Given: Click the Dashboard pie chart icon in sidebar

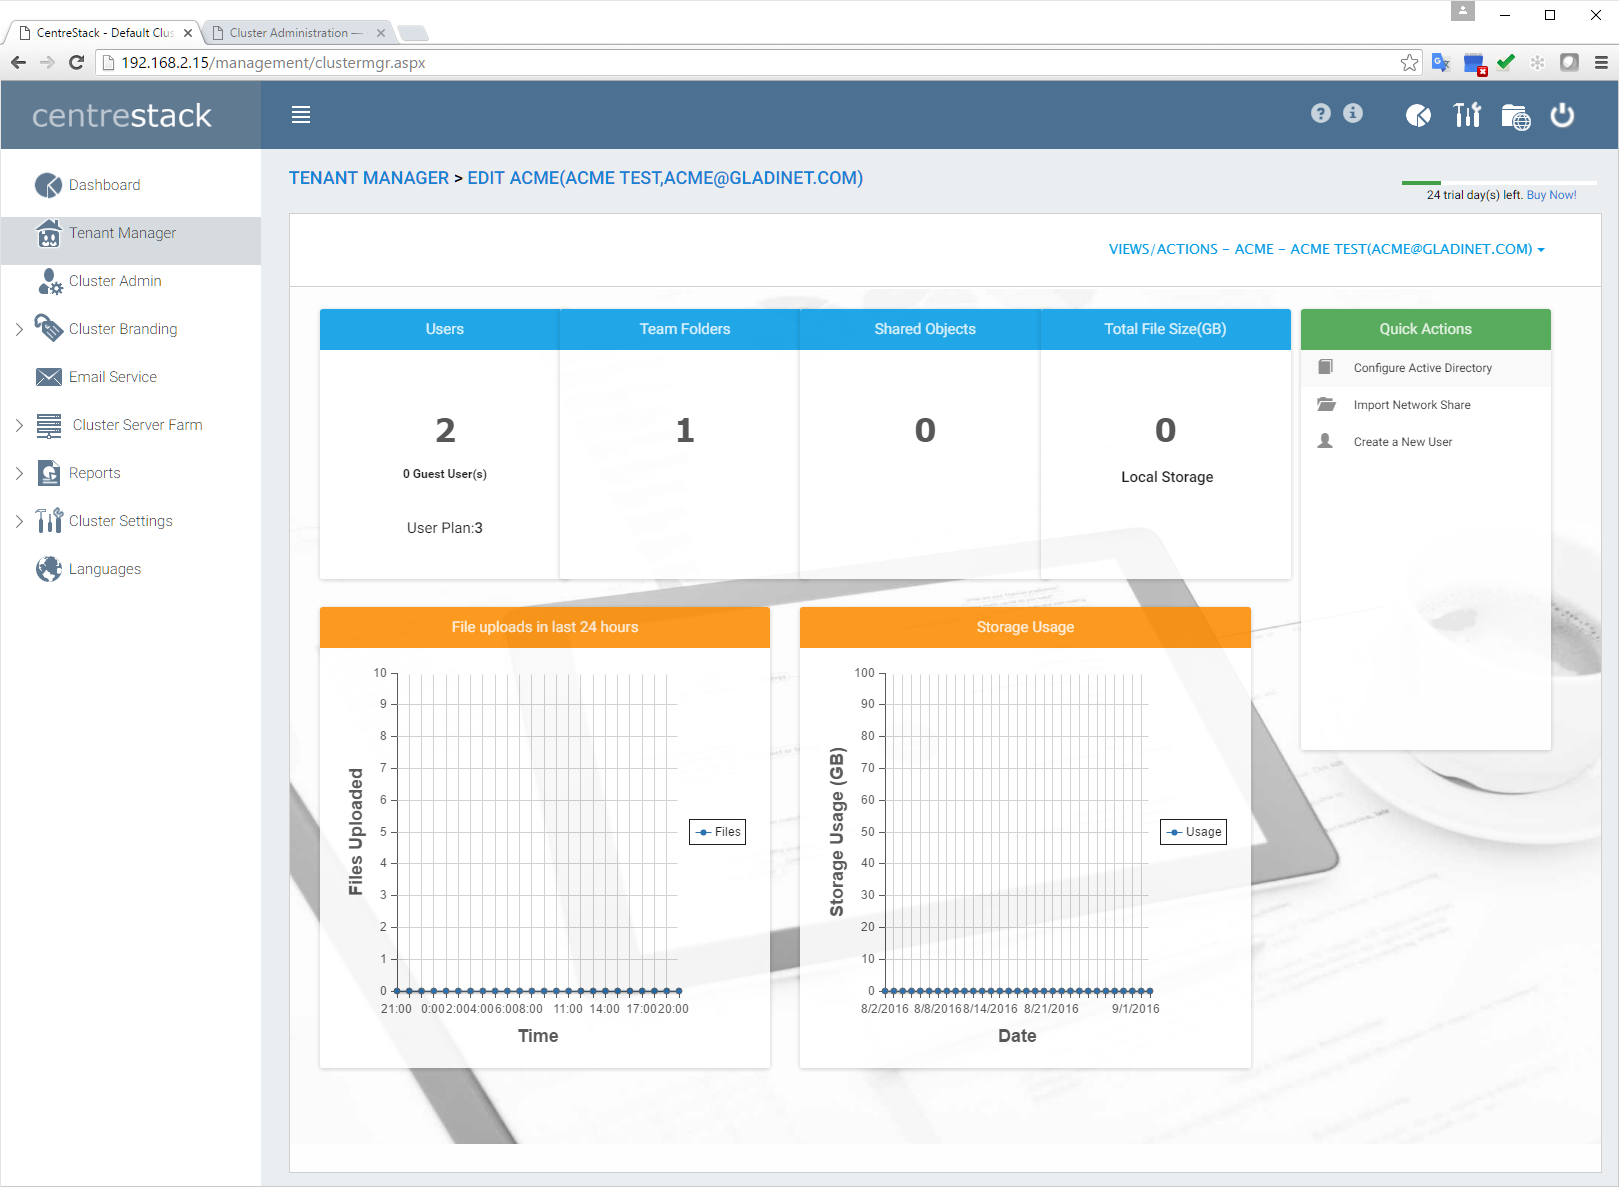Looking at the screenshot, I should coord(48,185).
